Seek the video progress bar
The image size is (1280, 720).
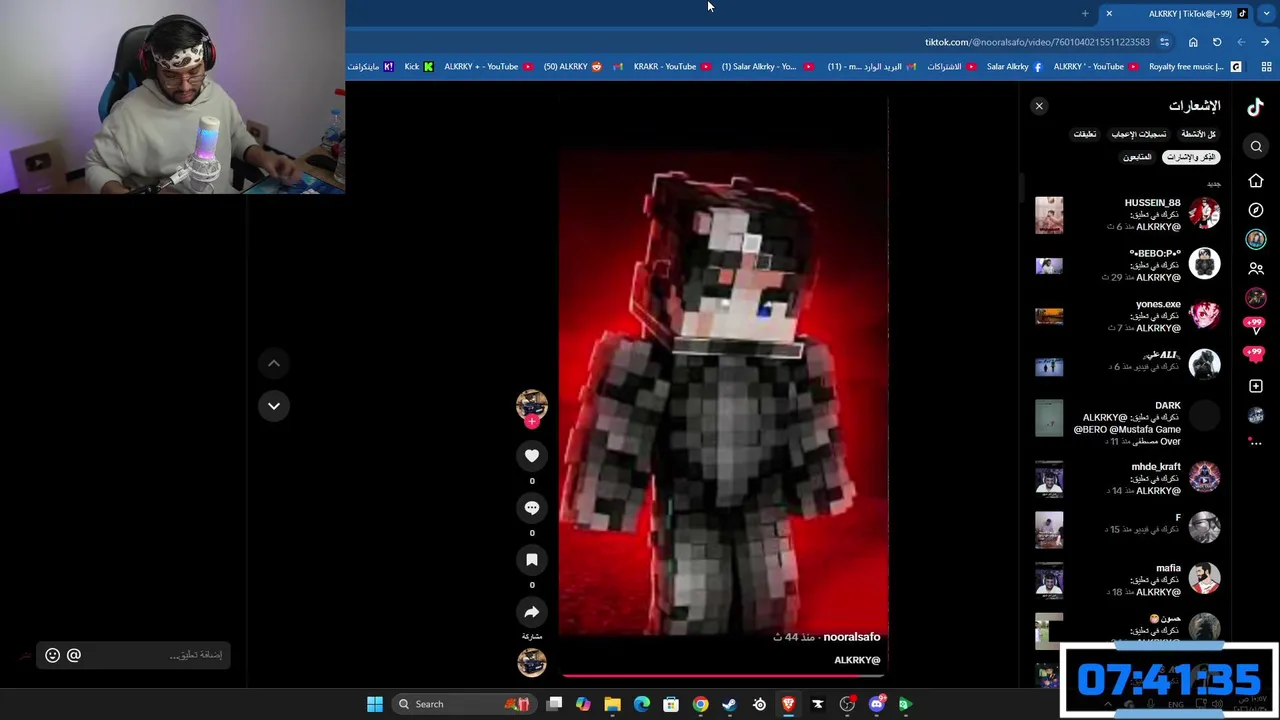coord(723,677)
